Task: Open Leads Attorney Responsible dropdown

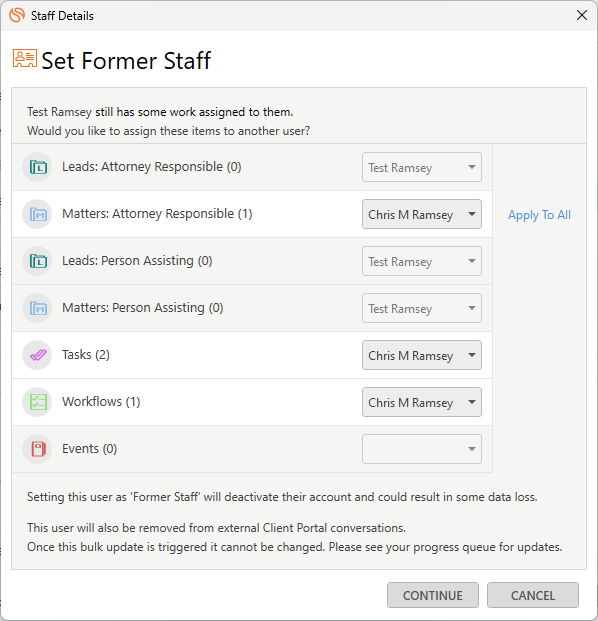Action: coord(422,167)
